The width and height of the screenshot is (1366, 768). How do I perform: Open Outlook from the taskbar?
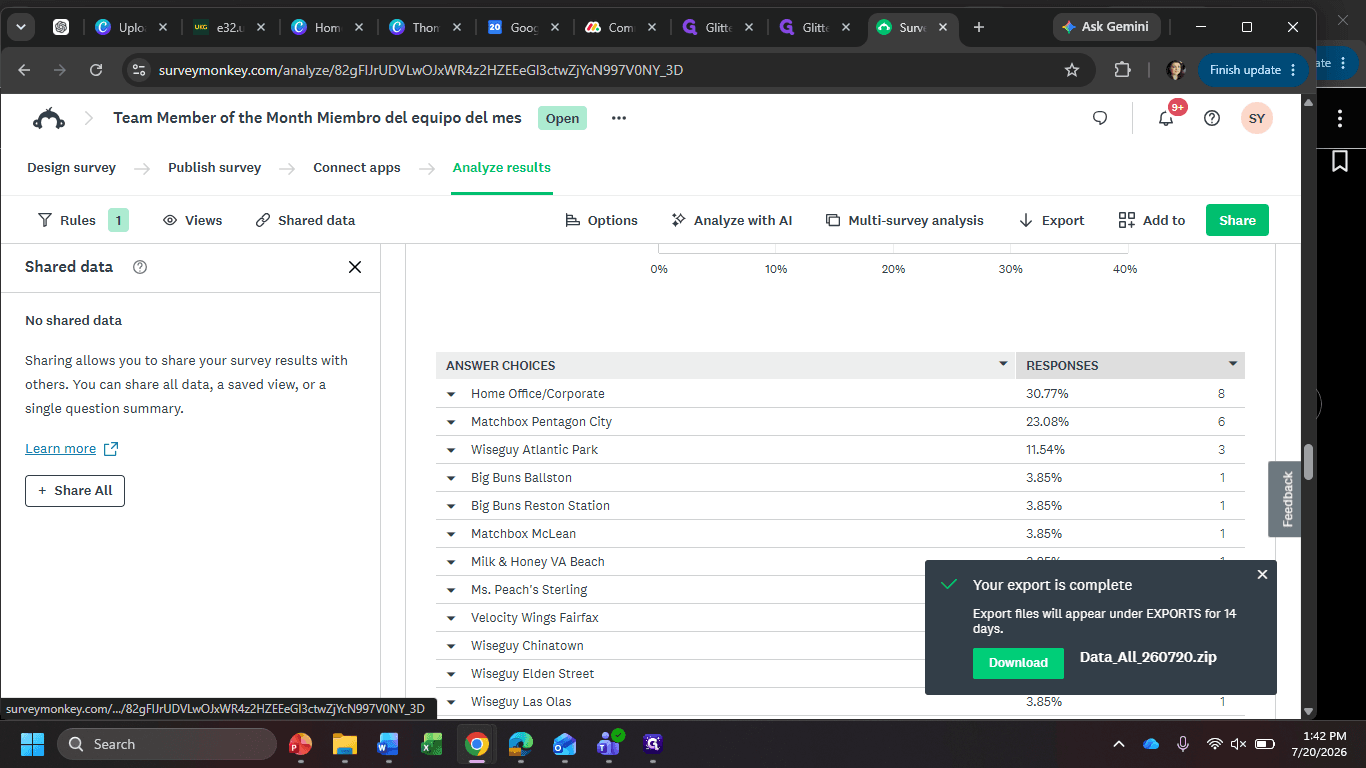pyautogui.click(x=565, y=744)
